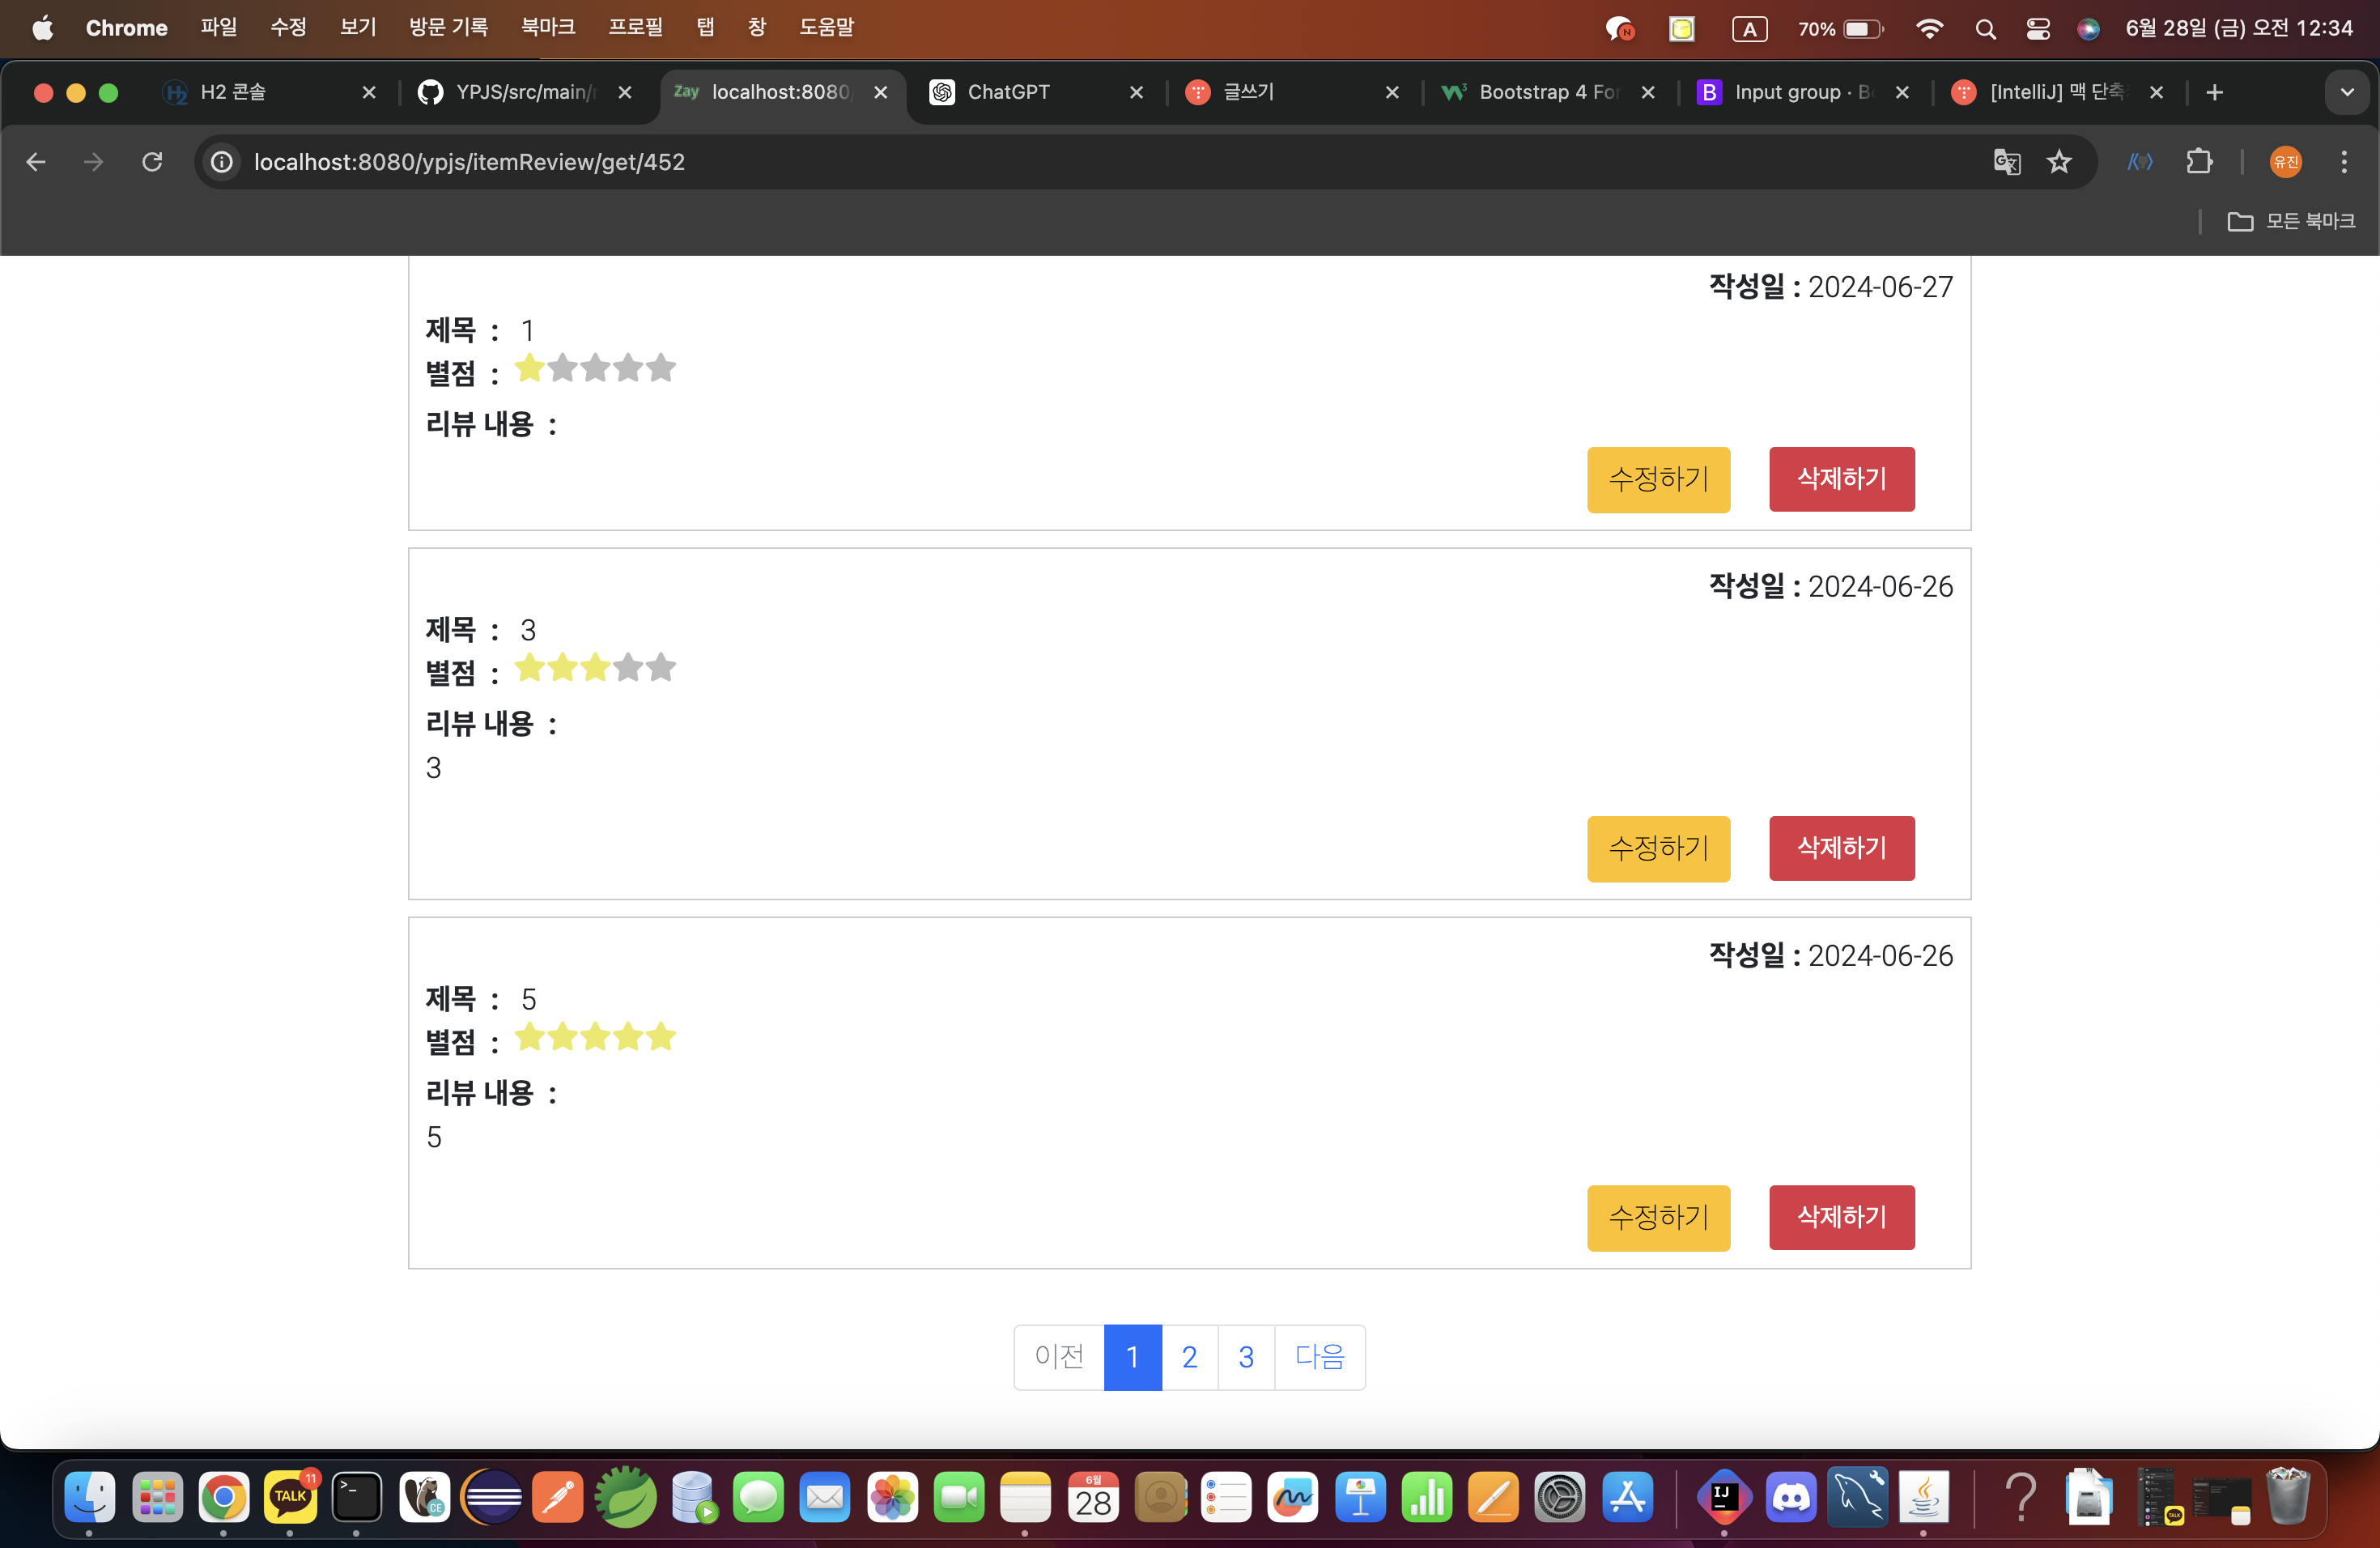Open Finder from the dock

90,1497
